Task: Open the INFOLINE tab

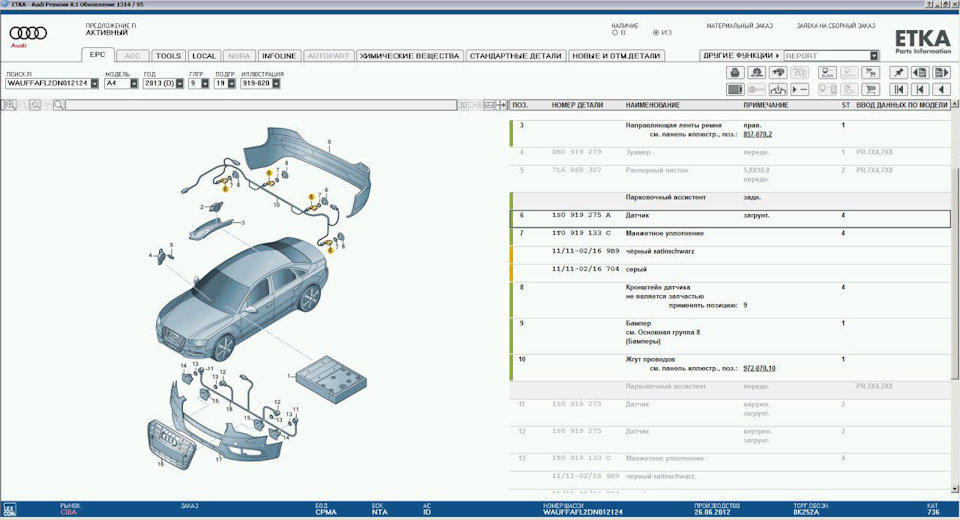Action: point(279,56)
